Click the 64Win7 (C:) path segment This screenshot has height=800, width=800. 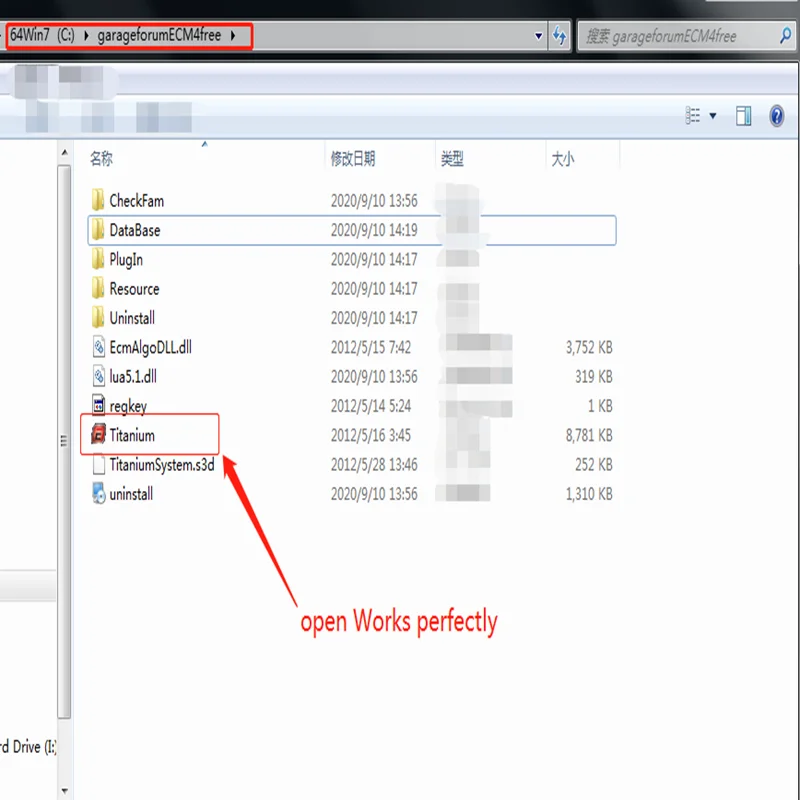coord(42,35)
